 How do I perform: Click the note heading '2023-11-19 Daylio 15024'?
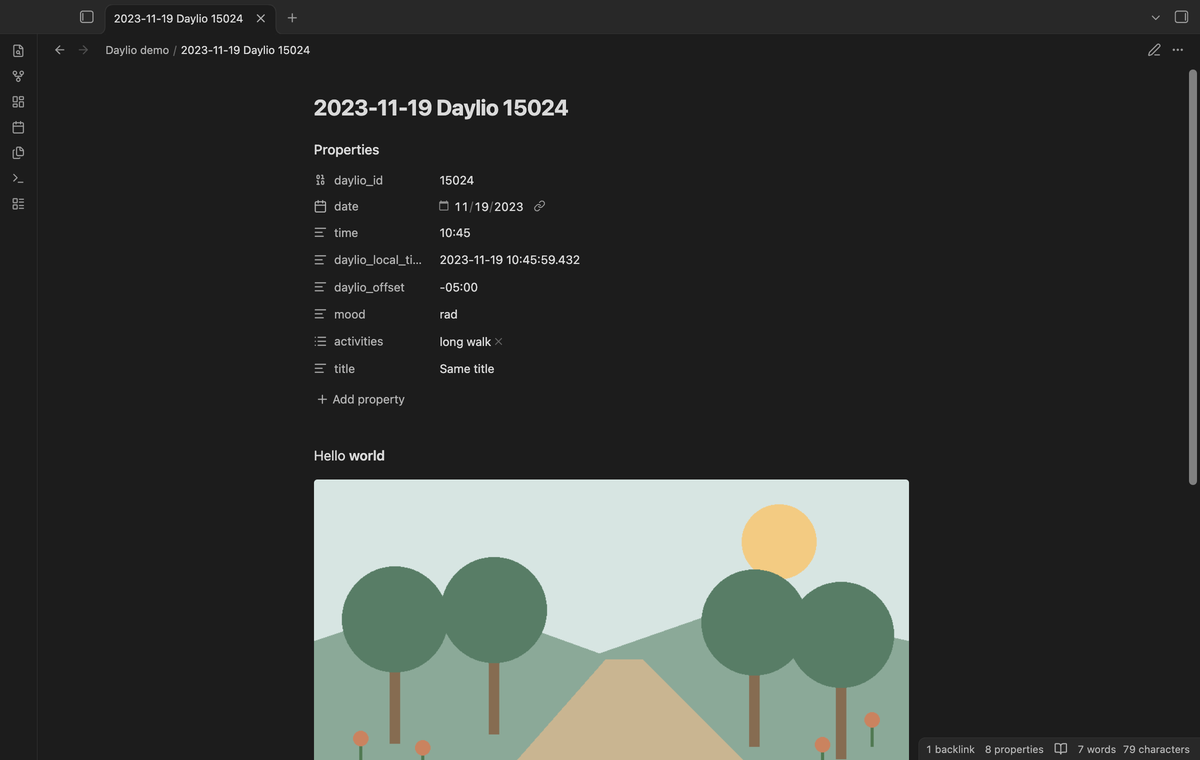pyautogui.click(x=441, y=108)
